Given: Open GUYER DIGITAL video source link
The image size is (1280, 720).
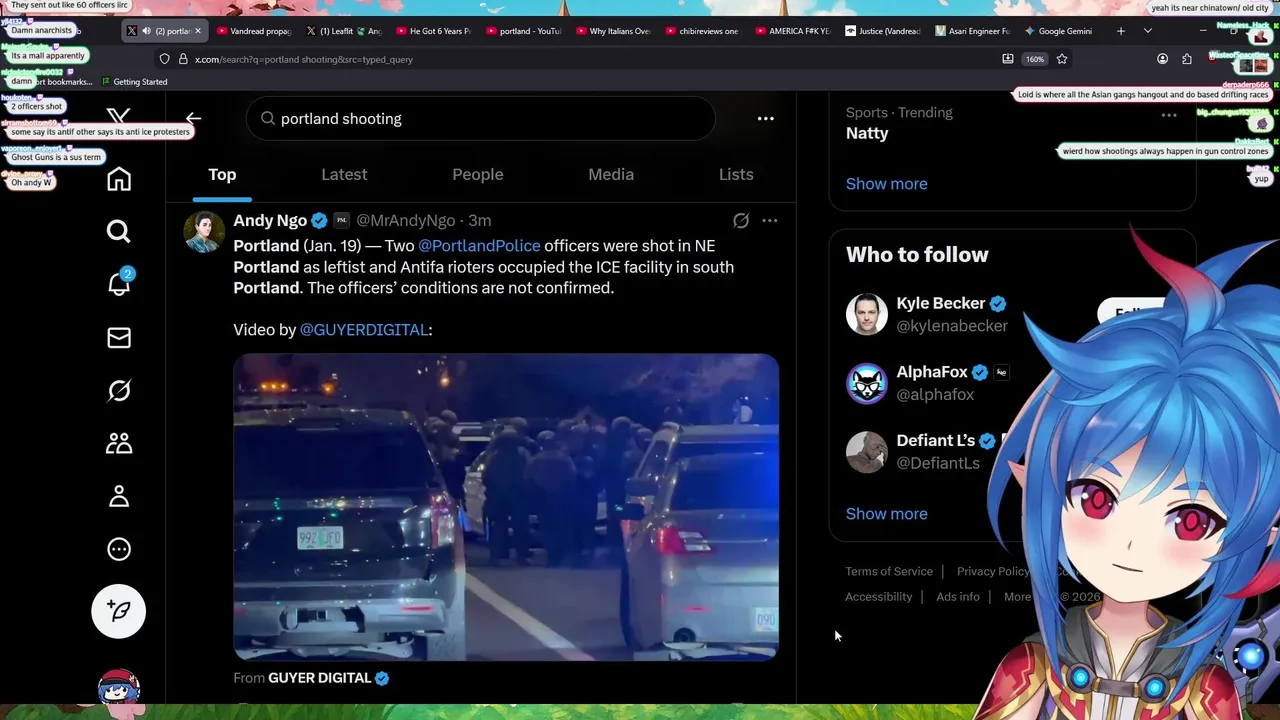Looking at the screenshot, I should tap(319, 678).
